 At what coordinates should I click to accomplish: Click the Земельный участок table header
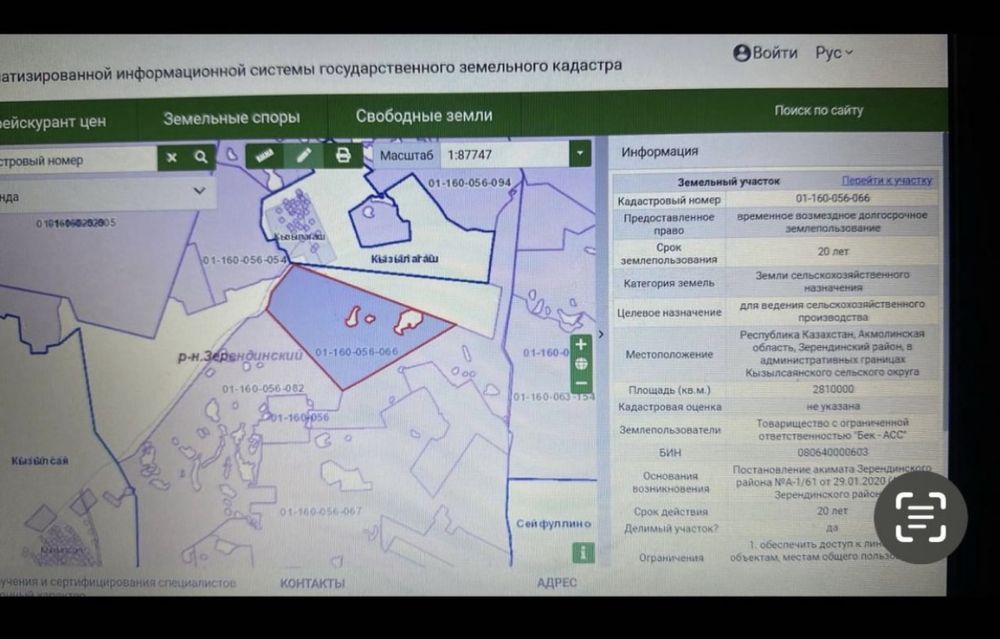[x=728, y=181]
